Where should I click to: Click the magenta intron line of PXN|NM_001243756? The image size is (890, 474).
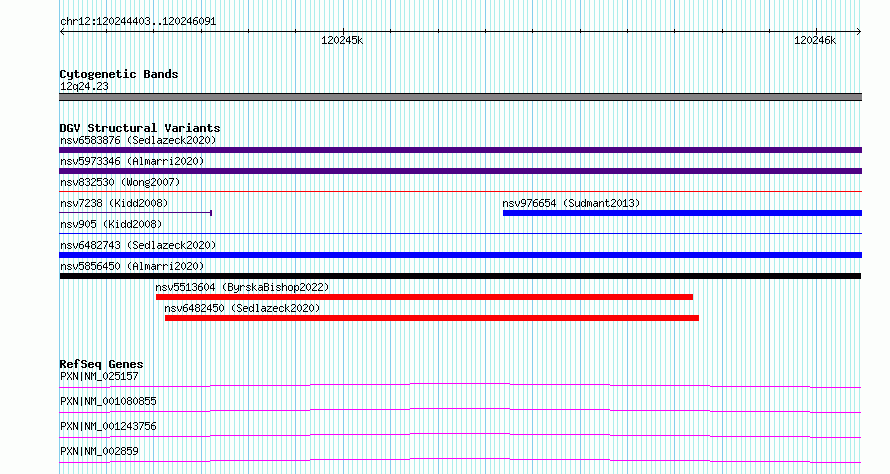click(x=460, y=436)
